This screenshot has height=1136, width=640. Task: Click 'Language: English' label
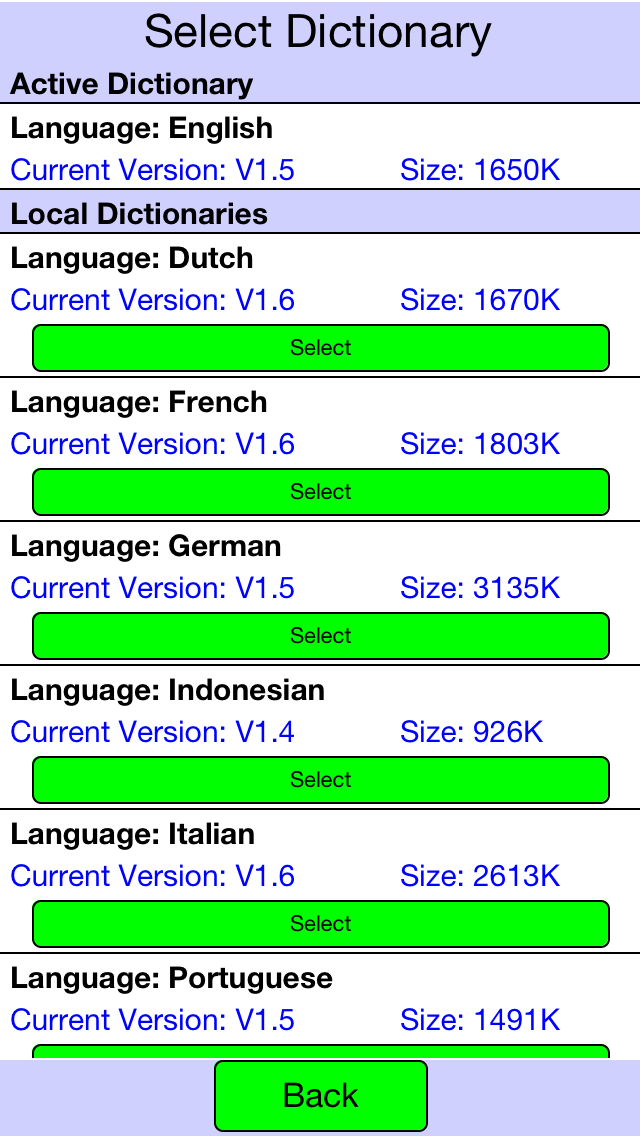pyautogui.click(x=141, y=129)
